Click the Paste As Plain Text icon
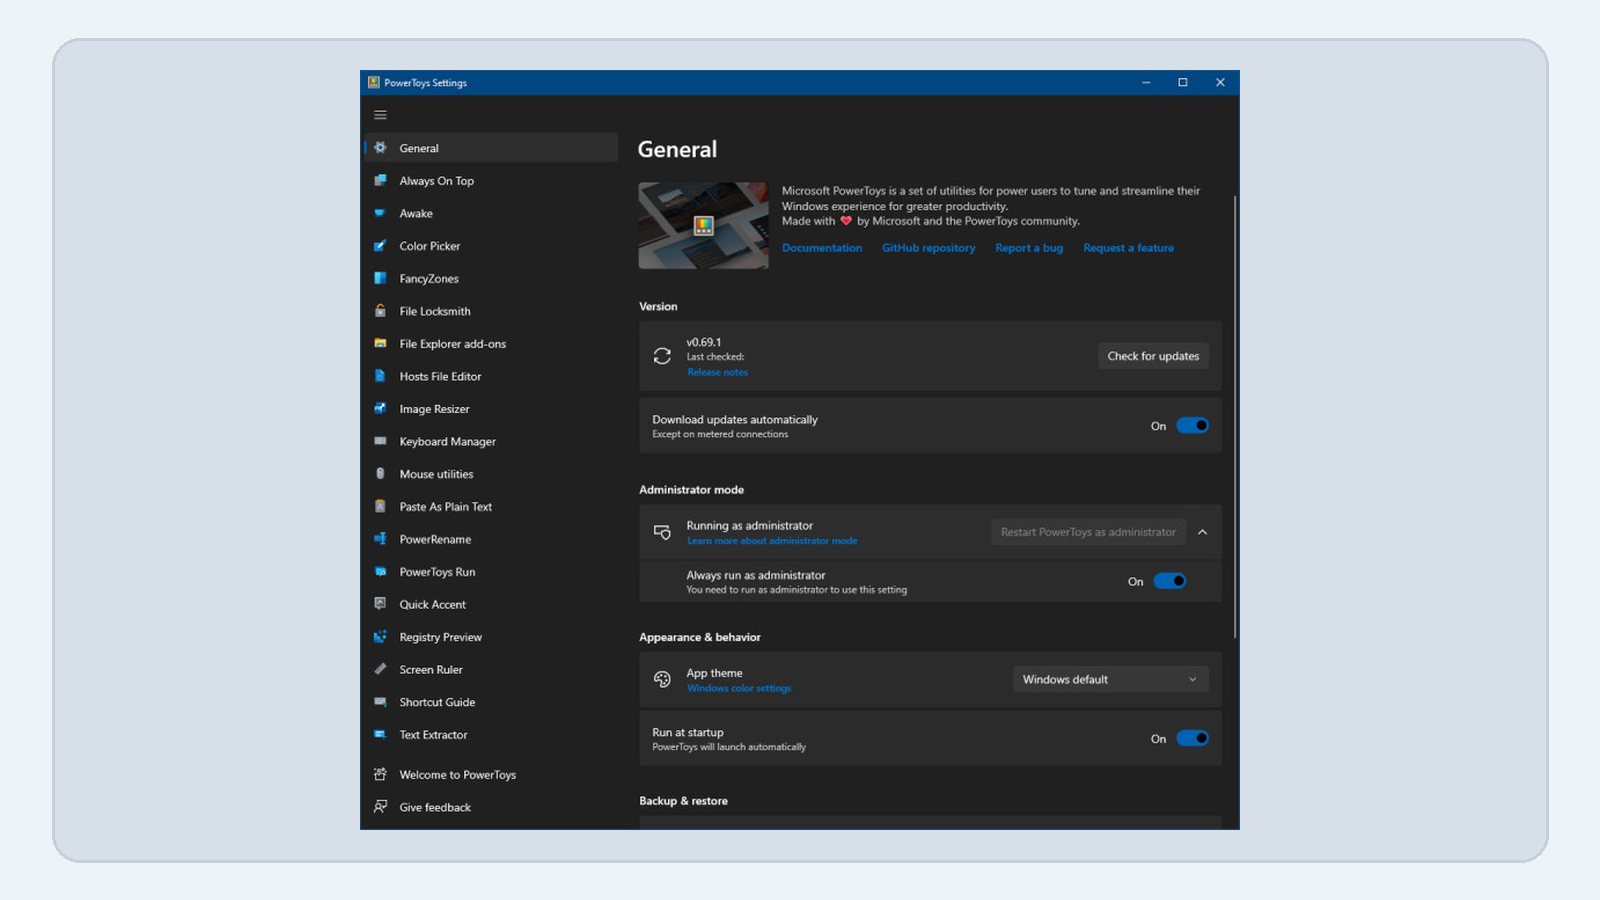The height and width of the screenshot is (900, 1600). pyautogui.click(x=380, y=506)
